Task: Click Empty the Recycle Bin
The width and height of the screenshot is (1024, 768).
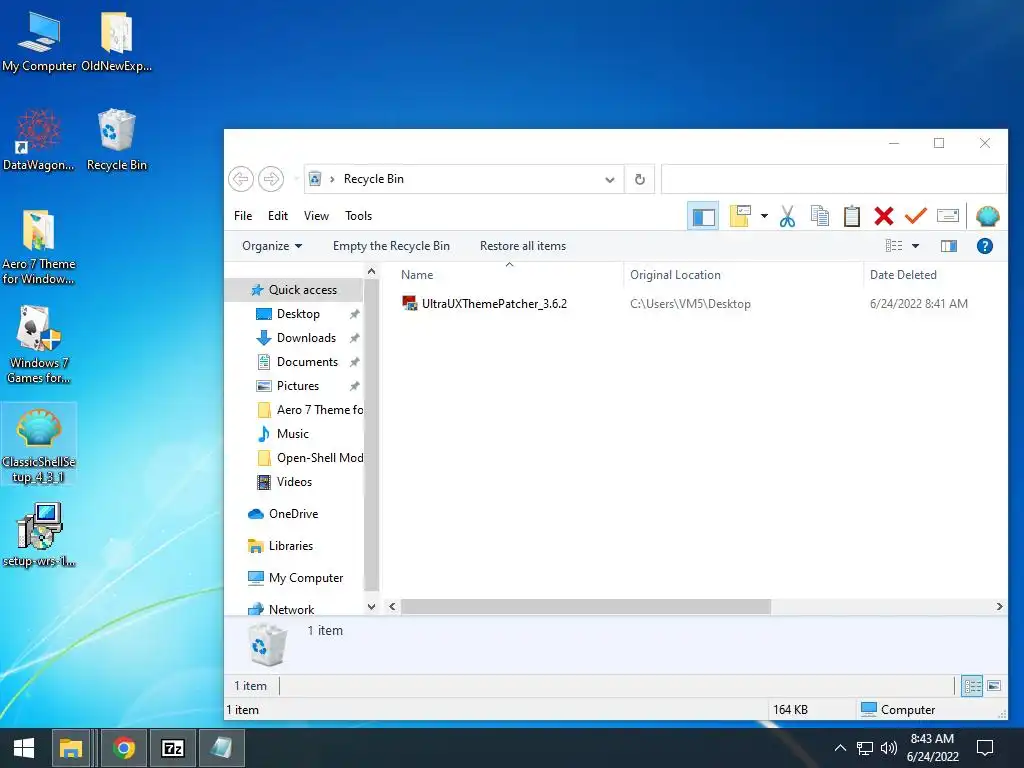Action: pyautogui.click(x=391, y=246)
